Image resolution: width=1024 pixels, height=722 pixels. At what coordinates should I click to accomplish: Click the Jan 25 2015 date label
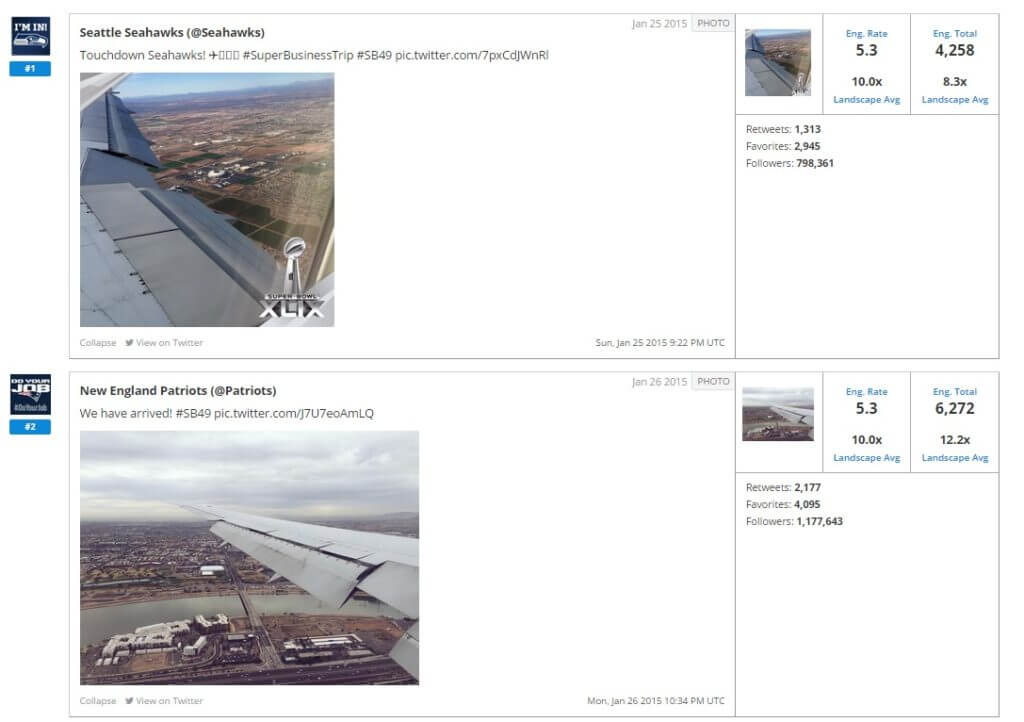pyautogui.click(x=660, y=24)
